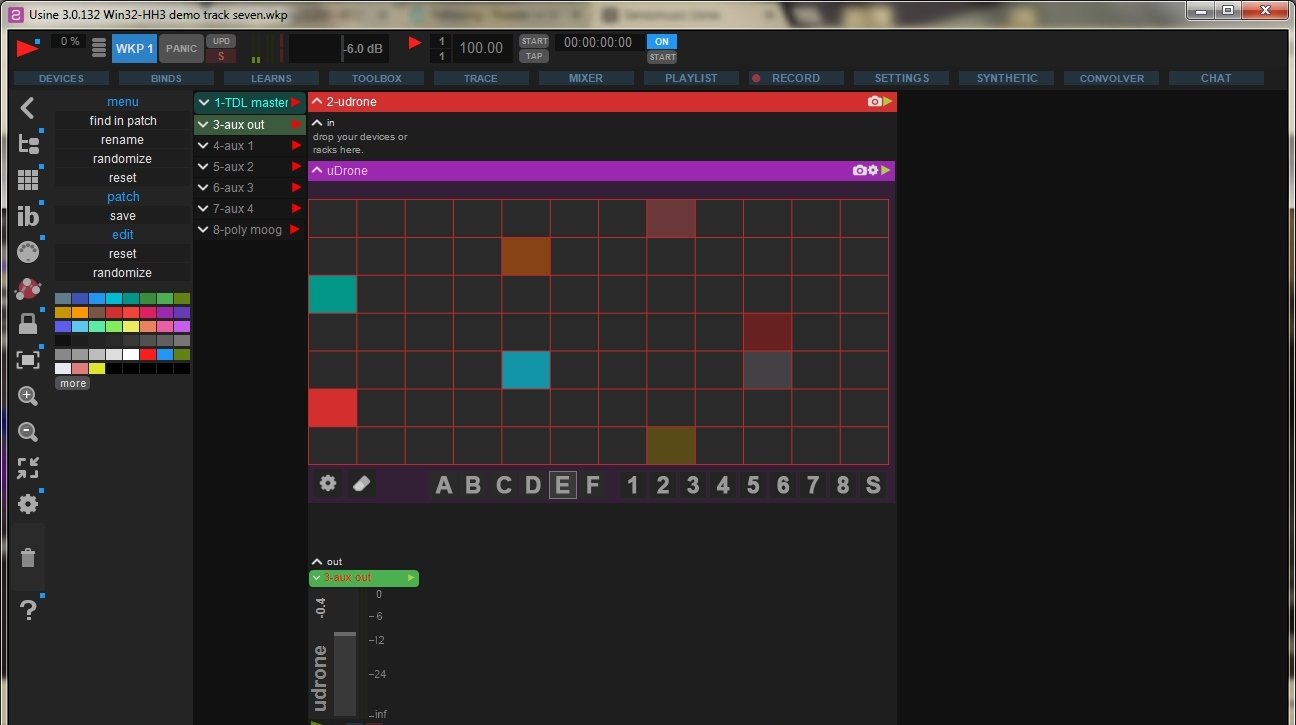The width and height of the screenshot is (1296, 725).
Task: Toggle the UPD button in top bar
Action: click(221, 41)
